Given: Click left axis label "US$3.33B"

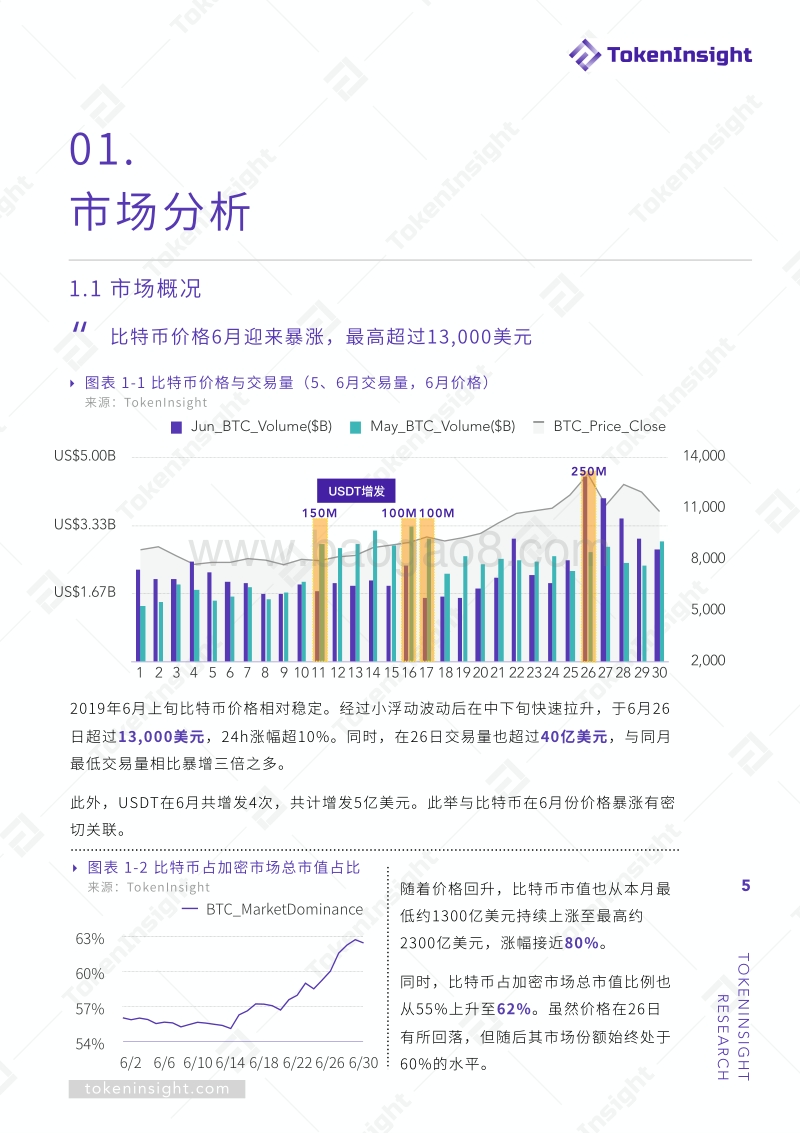Looking at the screenshot, I should pos(85,524).
